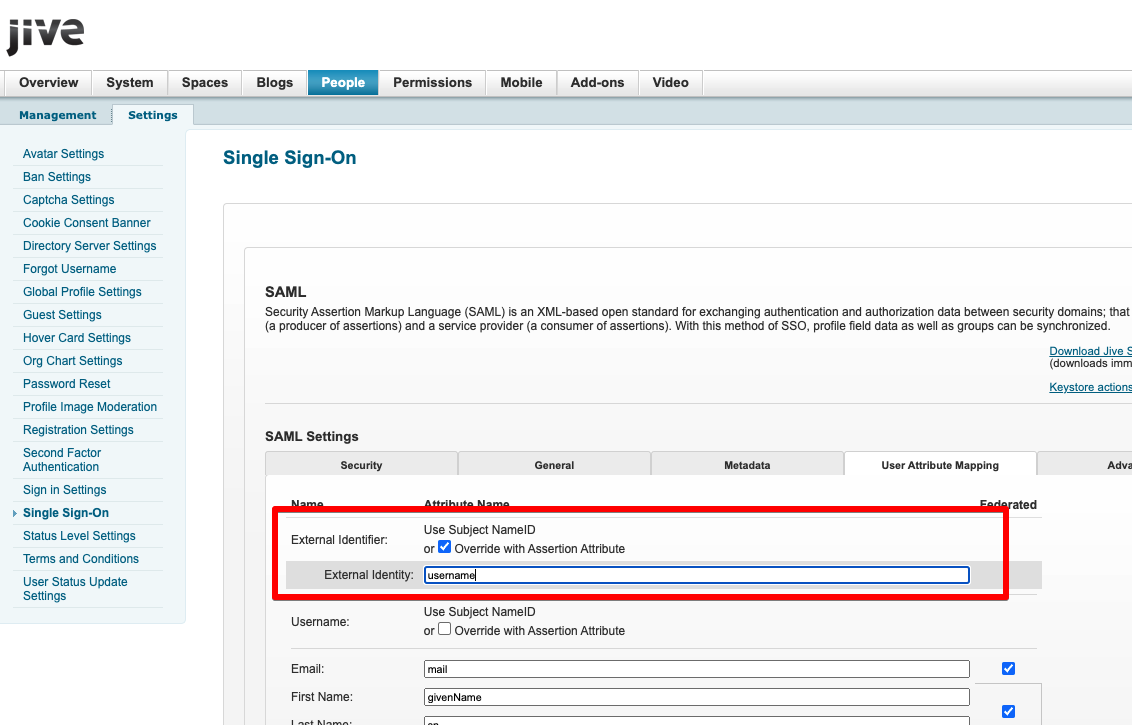This screenshot has width=1132, height=725.
Task: Switch to the Security SAML tab
Action: 361,465
